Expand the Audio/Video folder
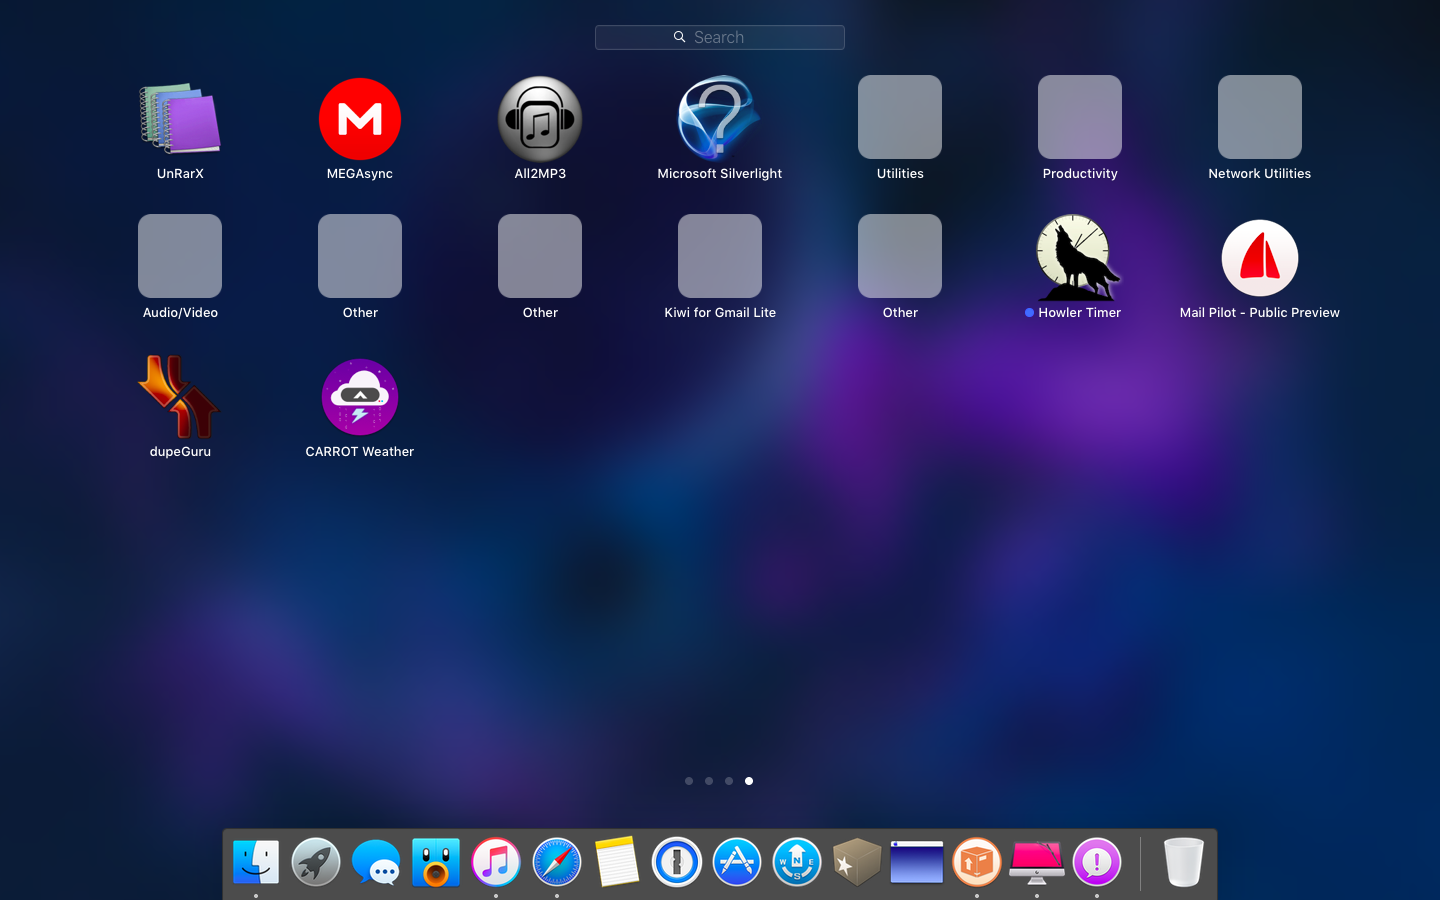This screenshot has width=1440, height=900. click(x=180, y=256)
